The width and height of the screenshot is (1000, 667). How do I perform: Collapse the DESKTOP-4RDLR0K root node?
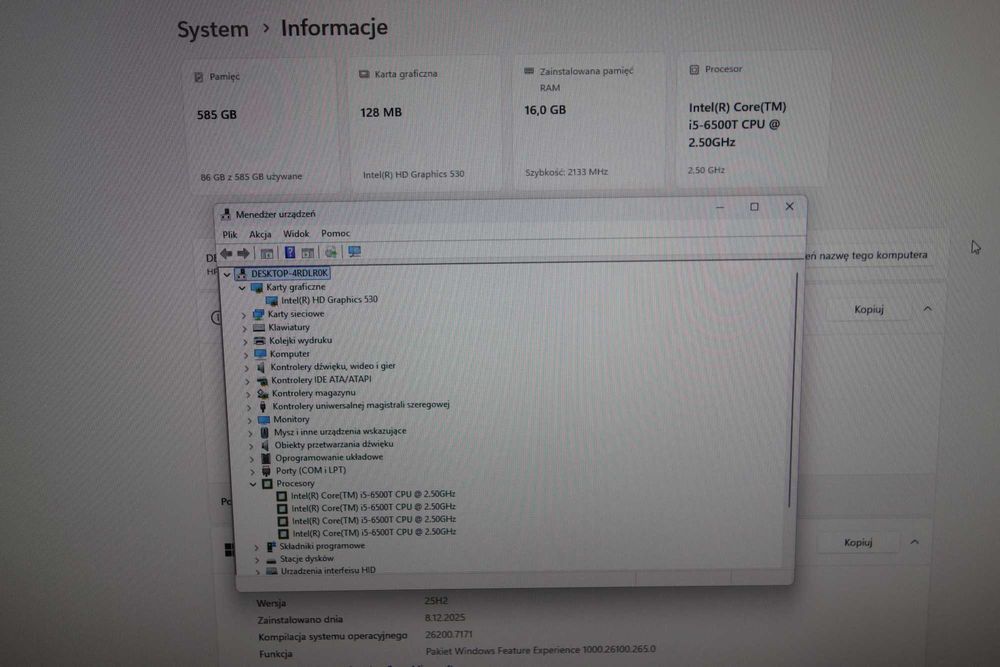click(227, 275)
